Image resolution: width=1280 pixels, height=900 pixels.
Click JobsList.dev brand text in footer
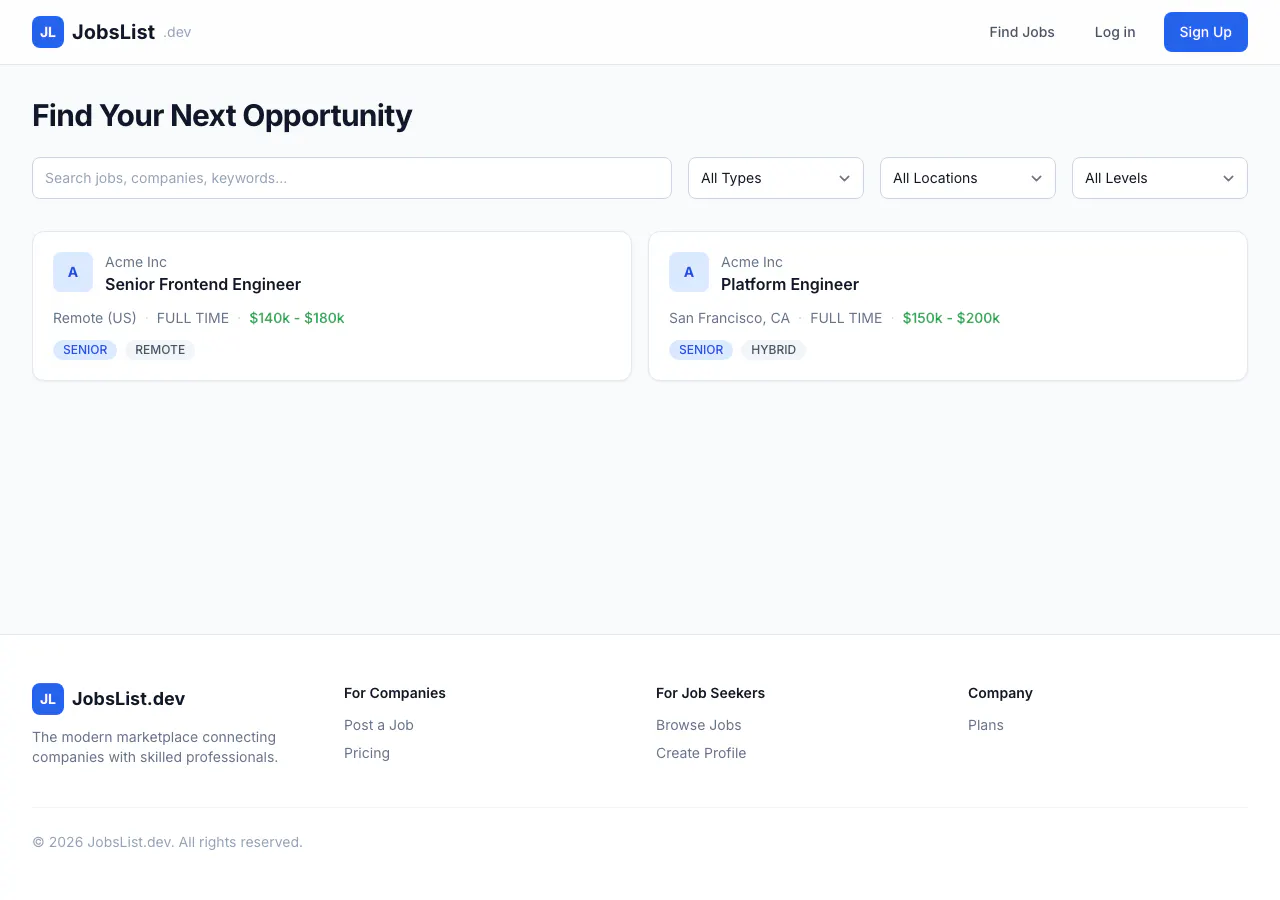pos(128,699)
